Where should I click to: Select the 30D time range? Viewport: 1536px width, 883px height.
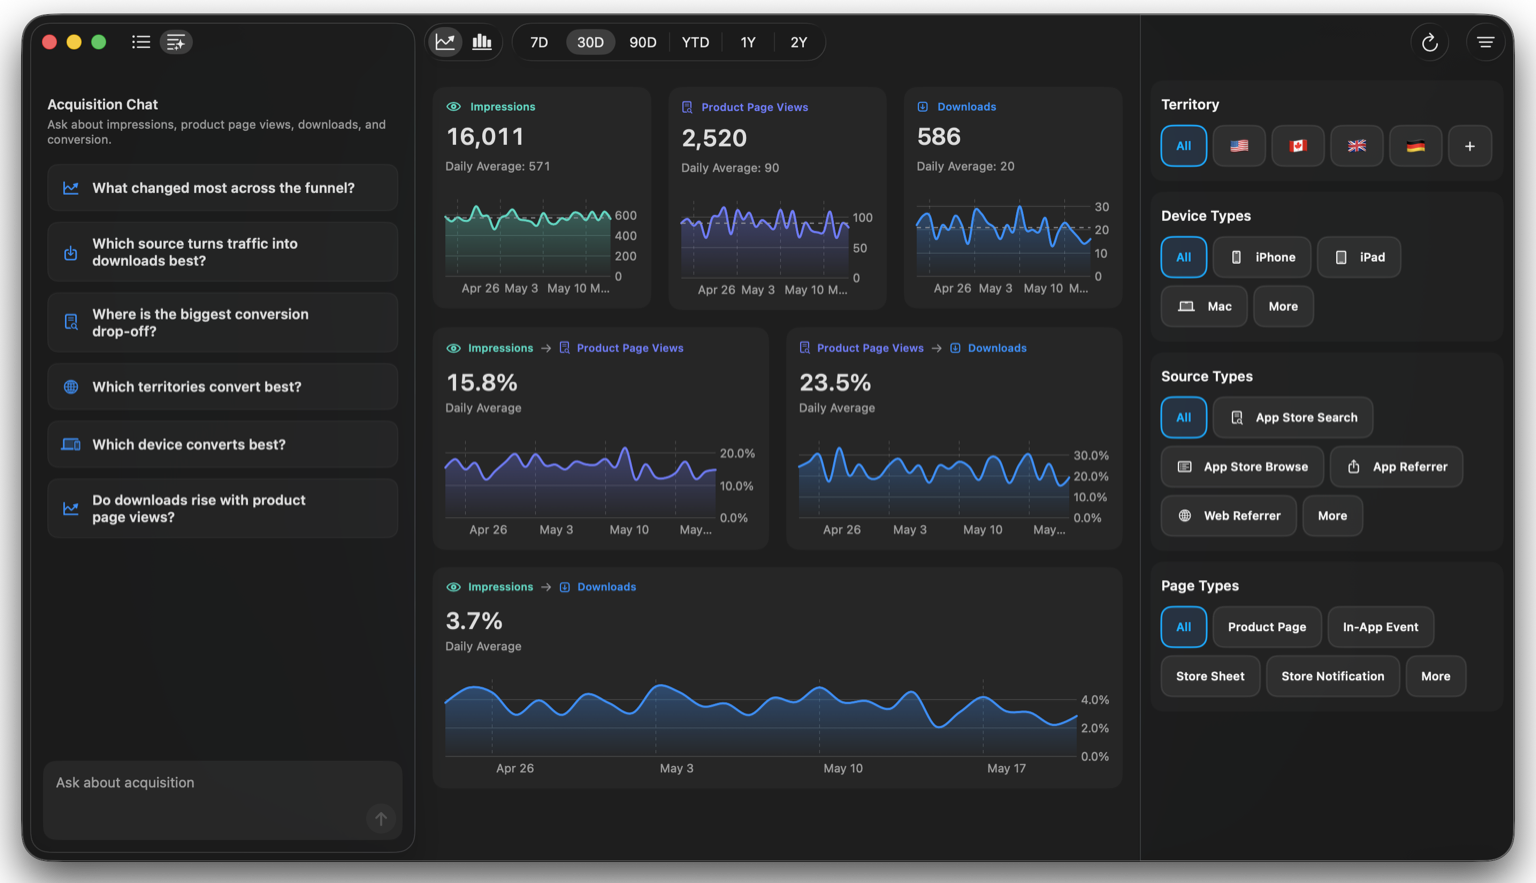[x=591, y=42]
